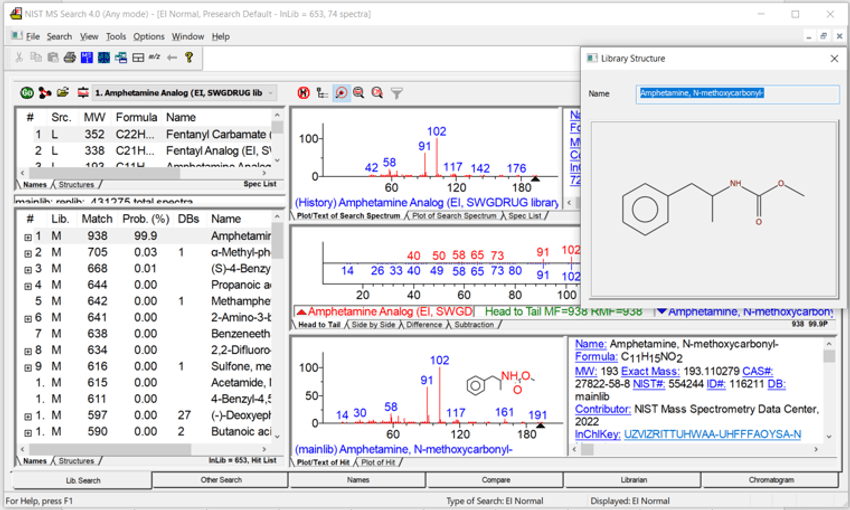Click the tree hierarchy display icon

[x=322, y=93]
